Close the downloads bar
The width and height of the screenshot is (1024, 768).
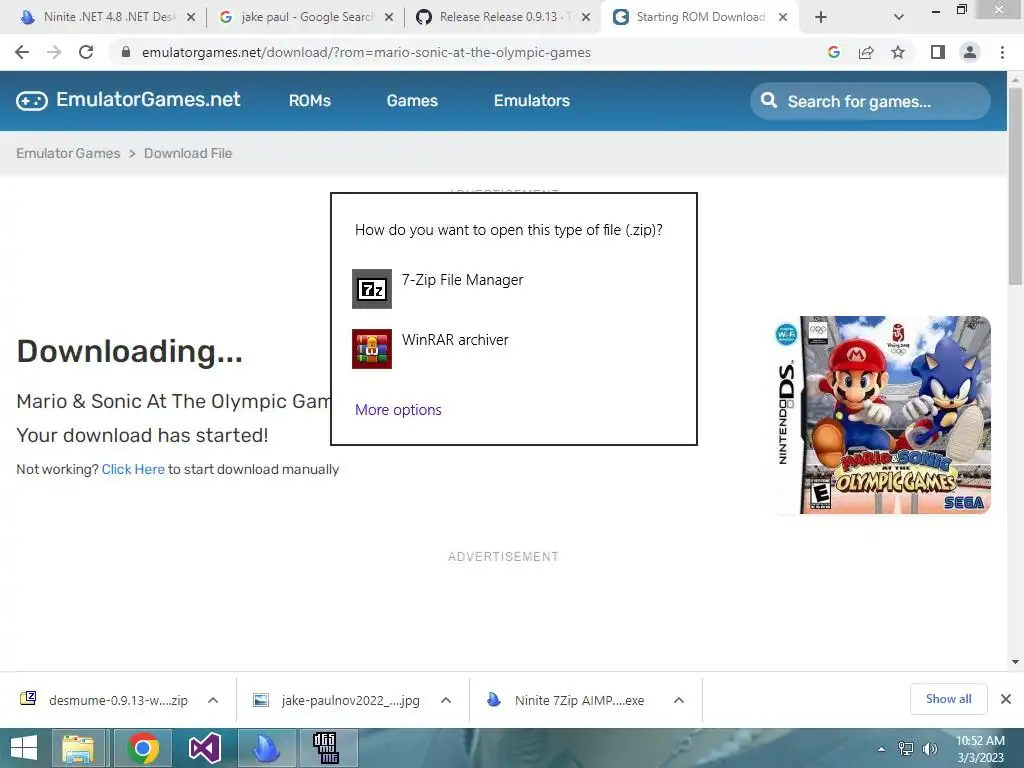click(1006, 699)
